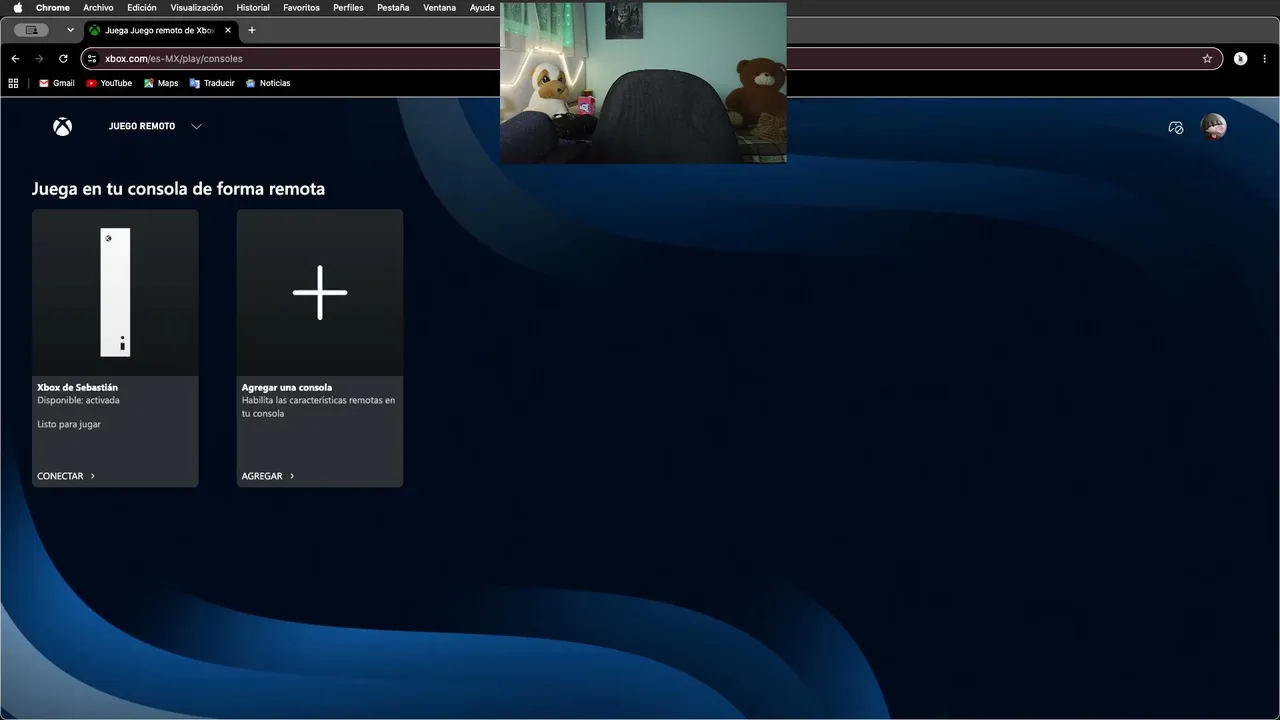Open the Gmail bookmark
1280x720 pixels.
coord(57,83)
